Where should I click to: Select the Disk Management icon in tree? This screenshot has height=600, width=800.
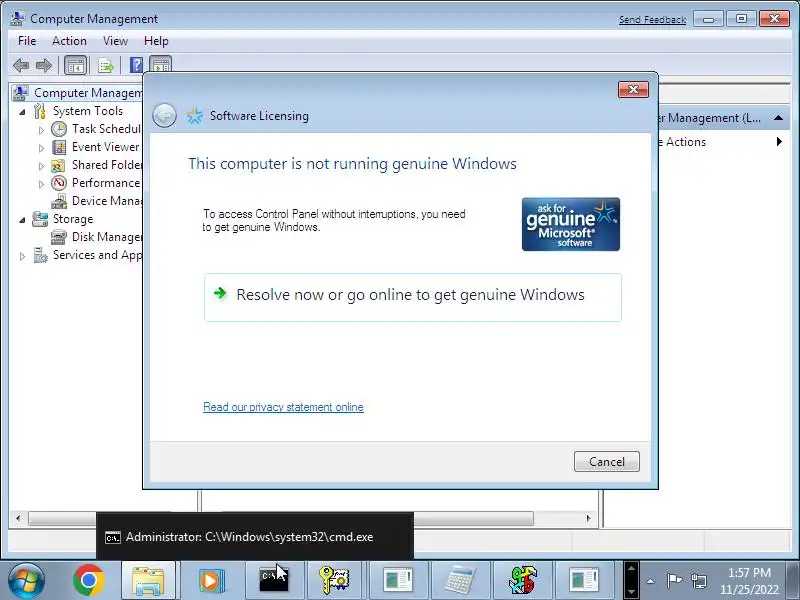pos(59,237)
